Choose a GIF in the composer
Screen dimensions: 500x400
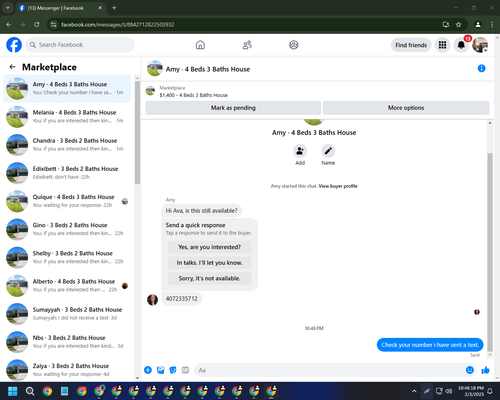[x=185, y=370]
